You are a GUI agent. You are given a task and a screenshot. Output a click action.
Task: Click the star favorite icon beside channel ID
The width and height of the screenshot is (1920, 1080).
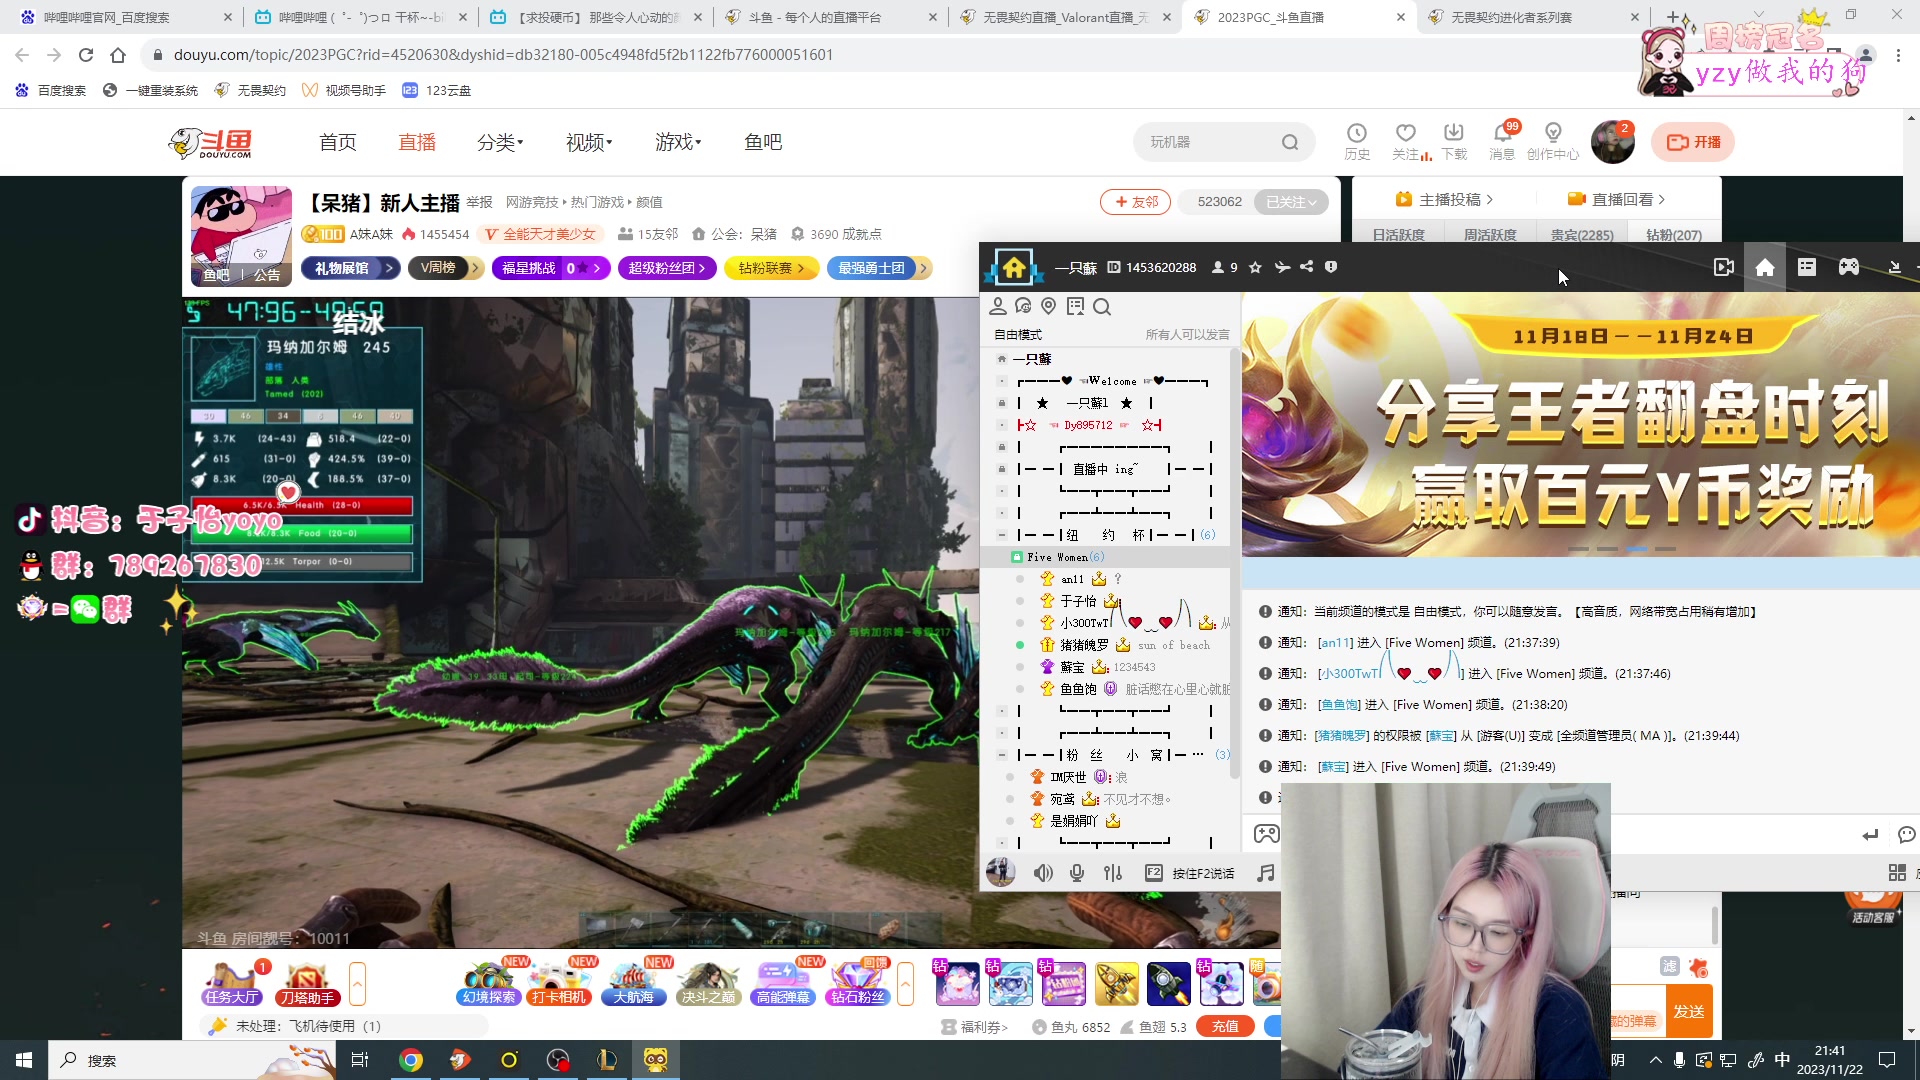(x=1256, y=267)
